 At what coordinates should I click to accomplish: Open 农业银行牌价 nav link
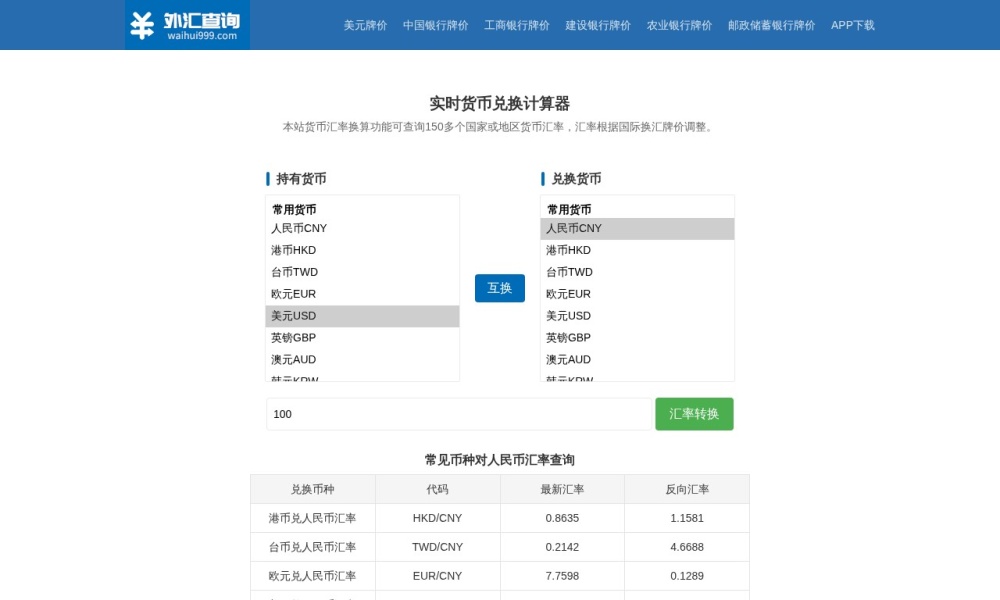point(679,26)
